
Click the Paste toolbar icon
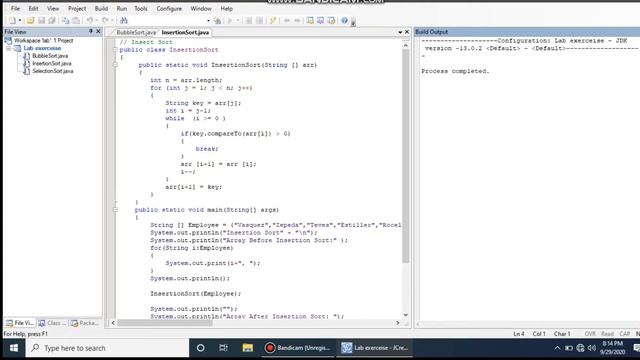[76, 20]
